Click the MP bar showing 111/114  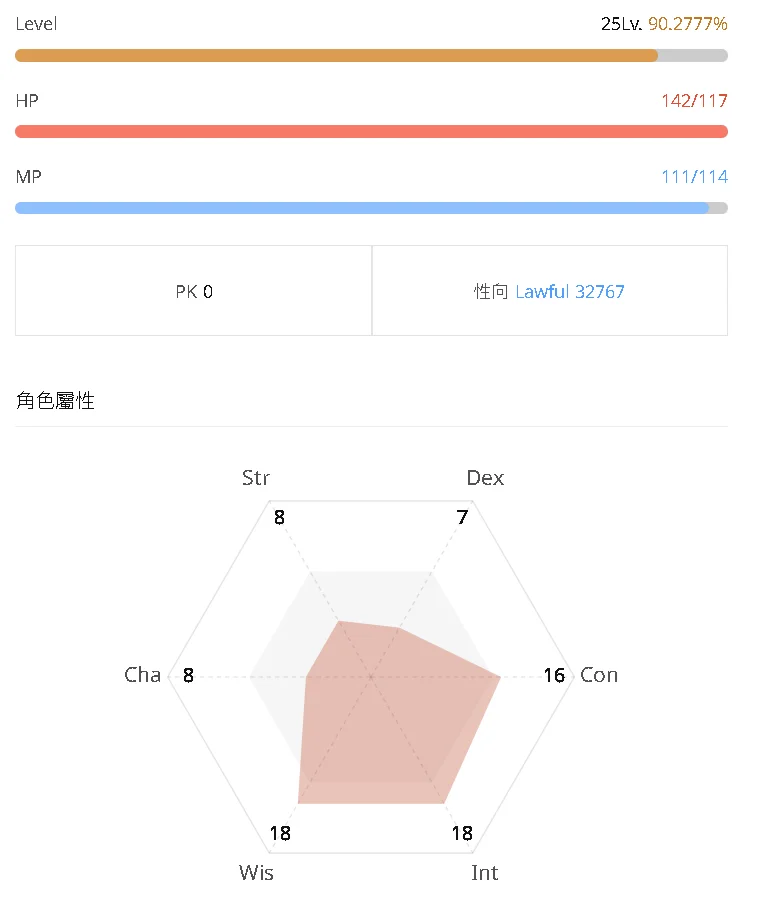tap(370, 207)
